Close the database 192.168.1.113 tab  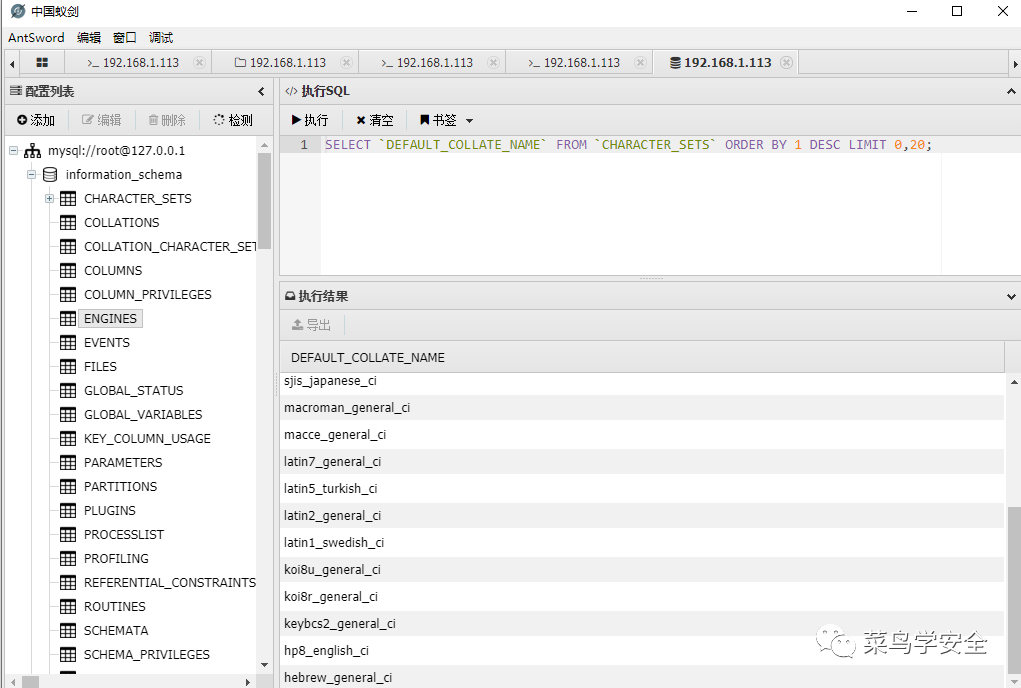click(787, 62)
